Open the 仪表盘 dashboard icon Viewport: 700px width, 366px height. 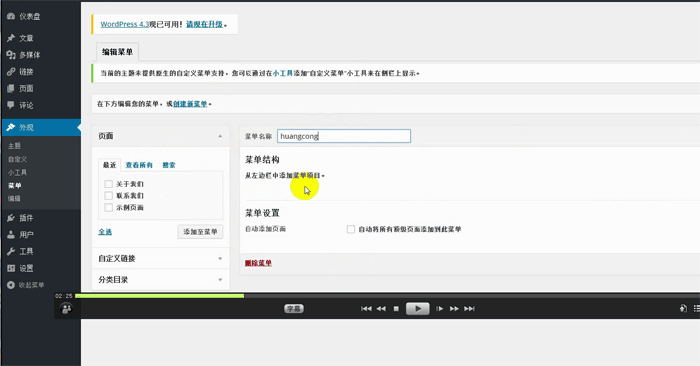click(x=11, y=17)
